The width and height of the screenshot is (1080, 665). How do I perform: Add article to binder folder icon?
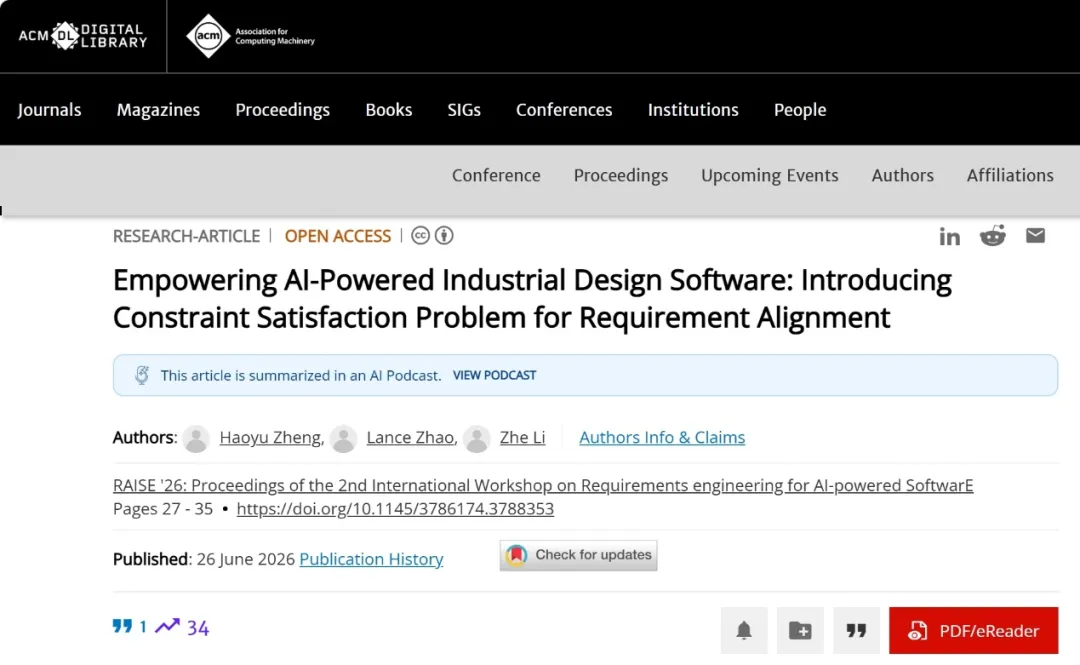[x=800, y=631]
